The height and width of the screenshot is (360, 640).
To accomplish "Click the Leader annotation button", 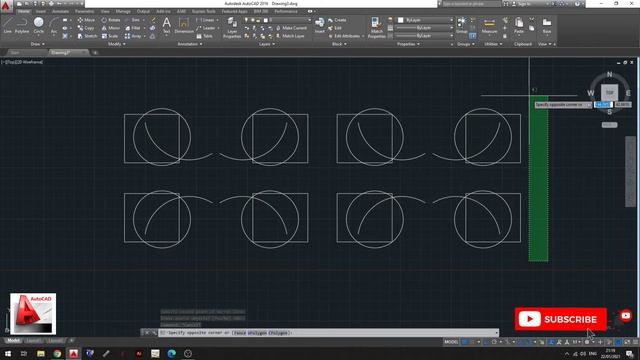I will [x=206, y=28].
